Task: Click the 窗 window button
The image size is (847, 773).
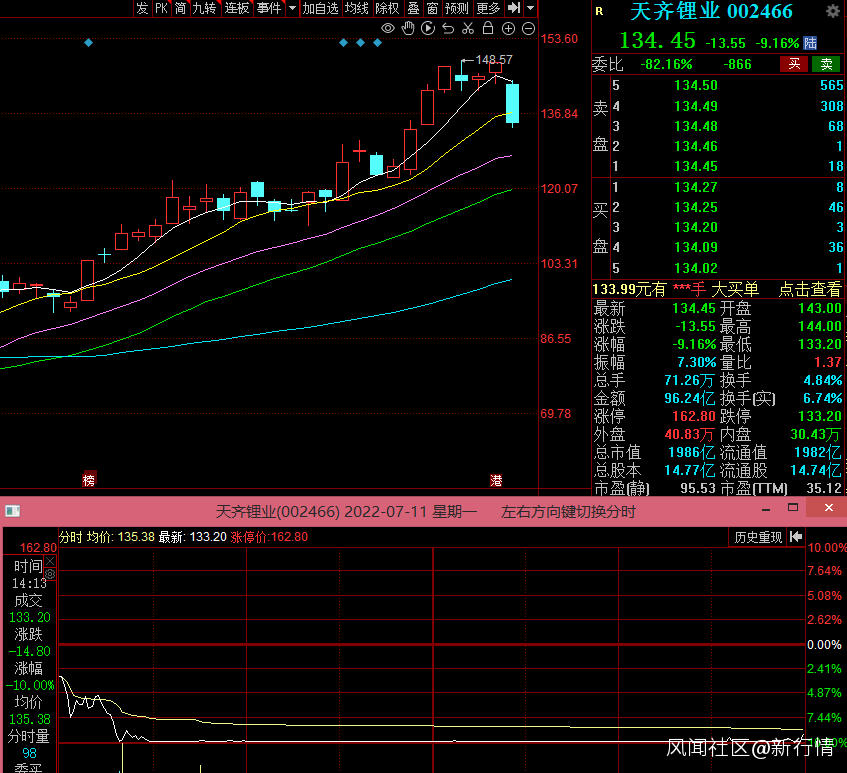Action: [x=432, y=8]
